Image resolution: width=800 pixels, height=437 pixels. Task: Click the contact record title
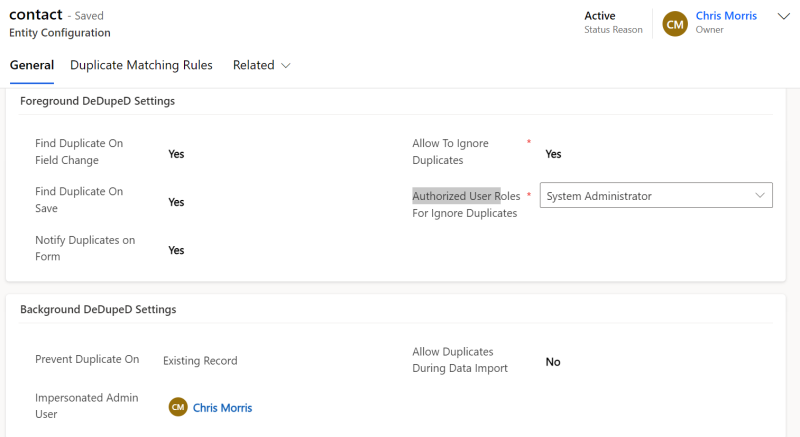coord(36,15)
